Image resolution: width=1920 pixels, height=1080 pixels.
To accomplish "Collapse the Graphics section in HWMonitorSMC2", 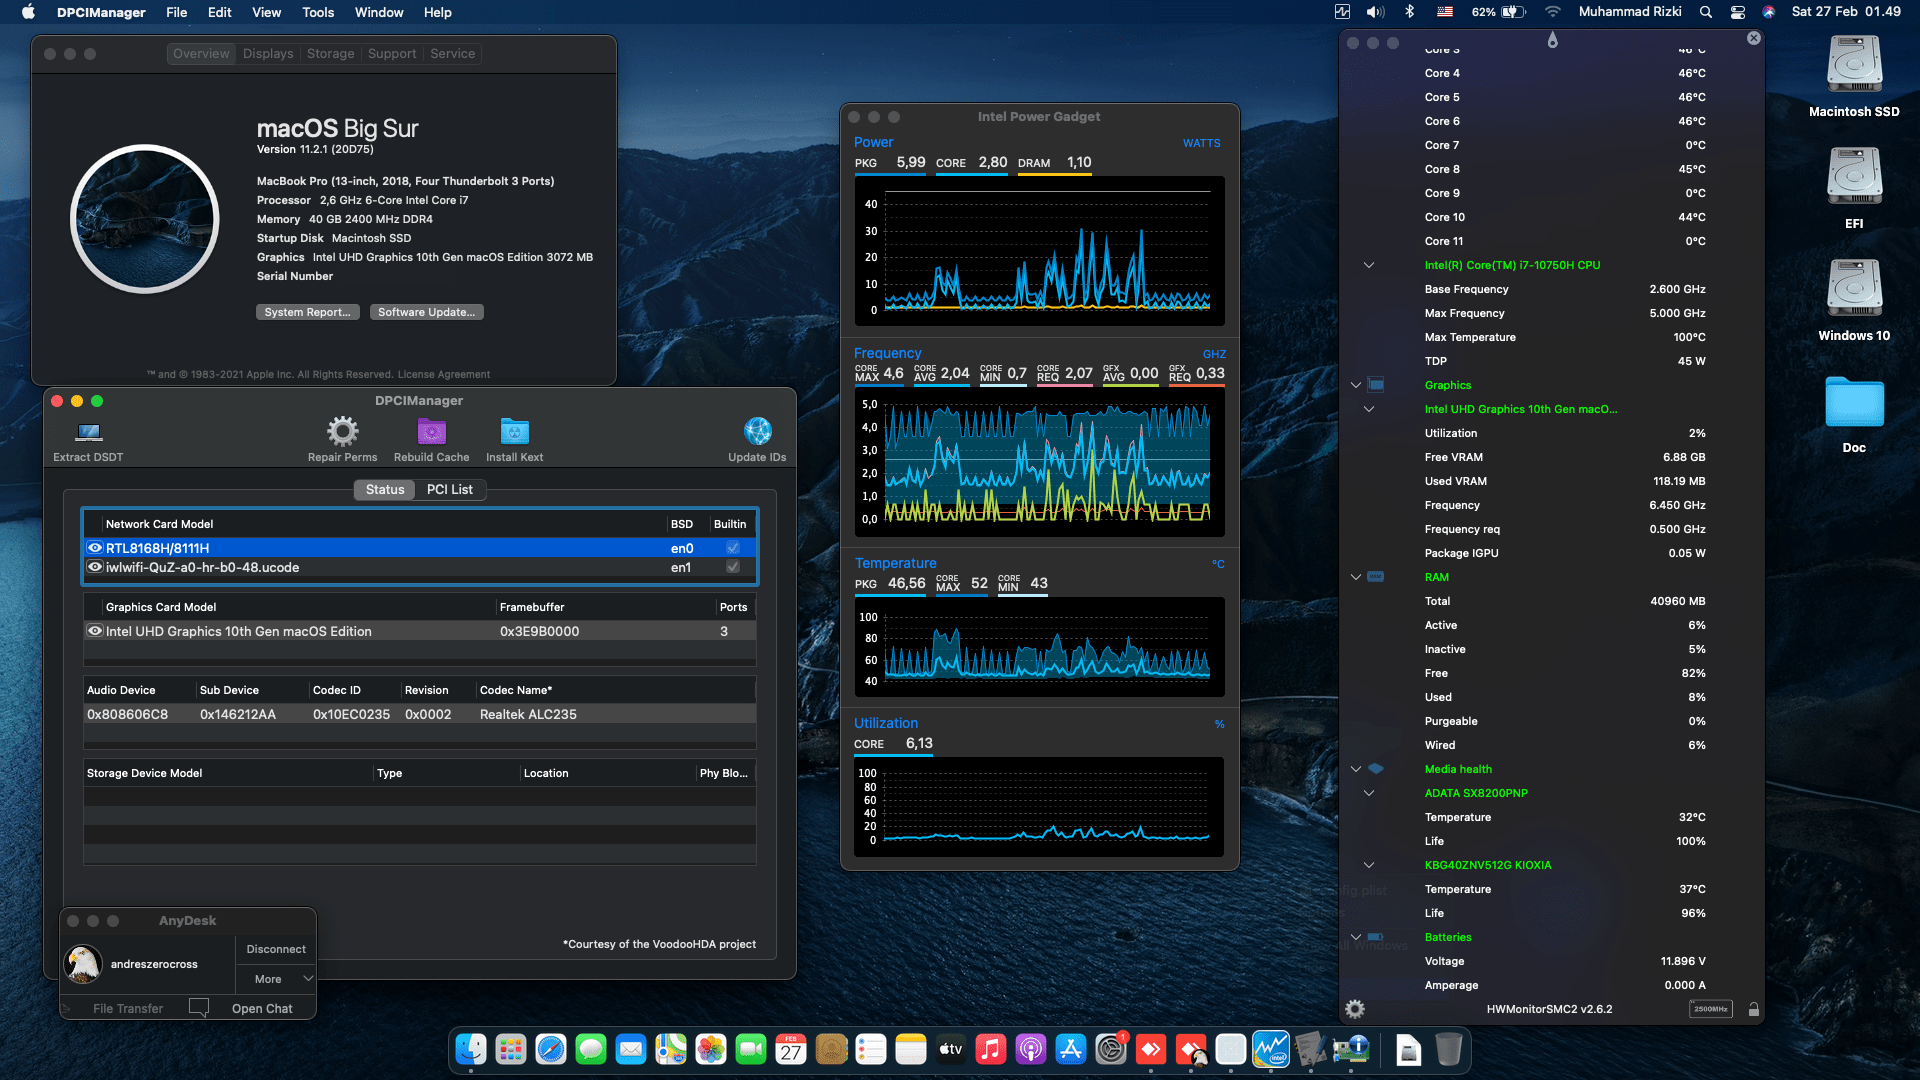I will coord(1355,385).
